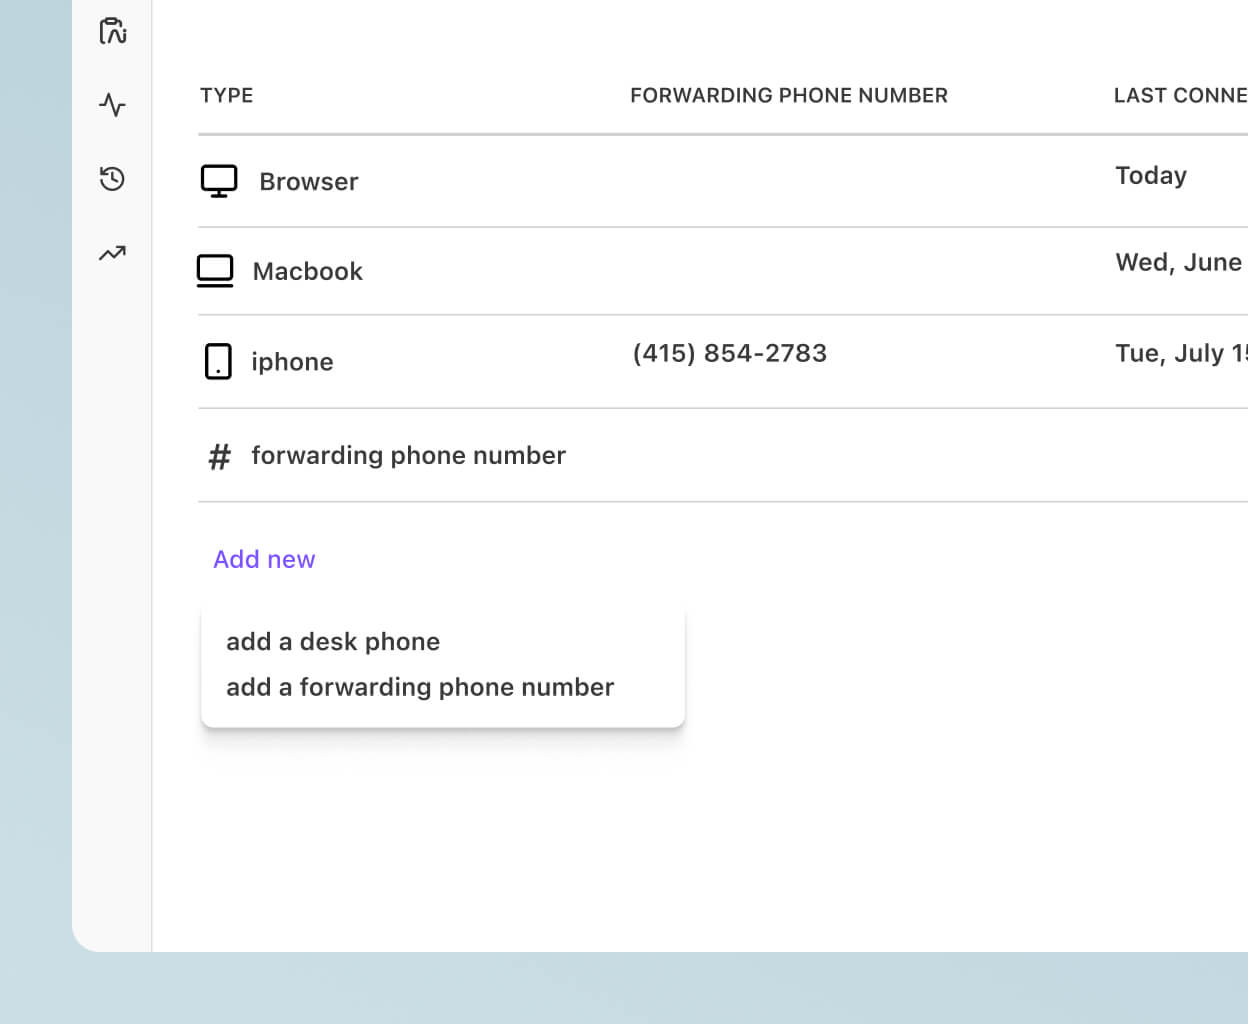Click the TYPE column header
This screenshot has width=1248, height=1024.
226,95
